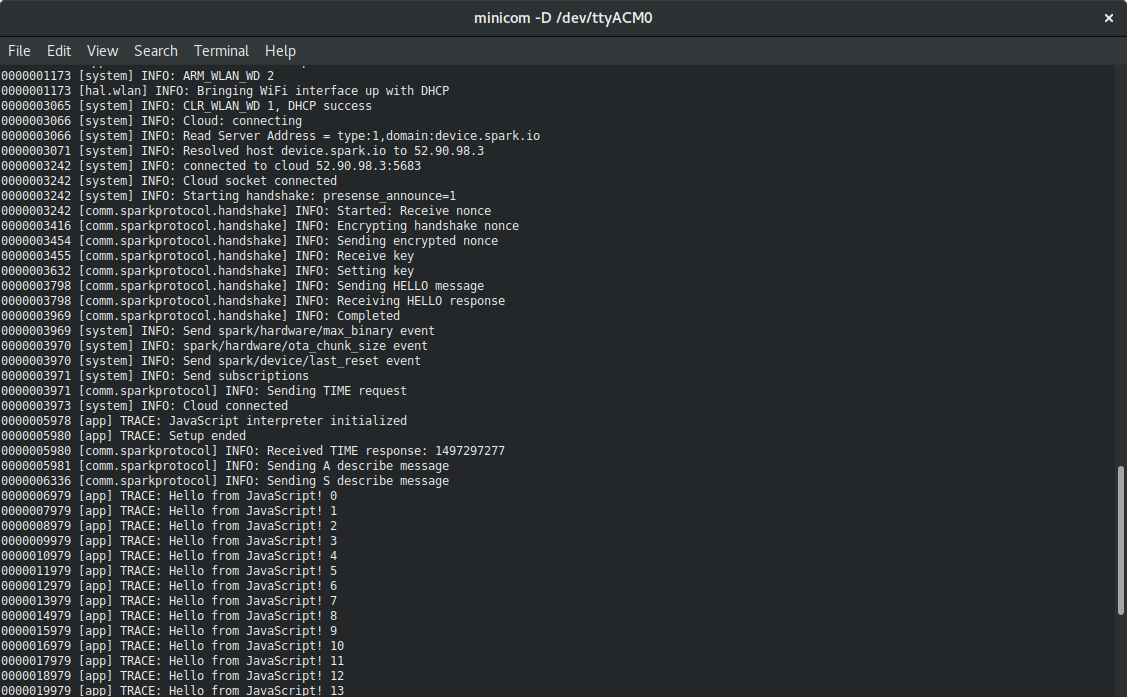Click the window title 'minicom -D /dev/ttyACM0'
The height and width of the screenshot is (697, 1127).
point(563,18)
